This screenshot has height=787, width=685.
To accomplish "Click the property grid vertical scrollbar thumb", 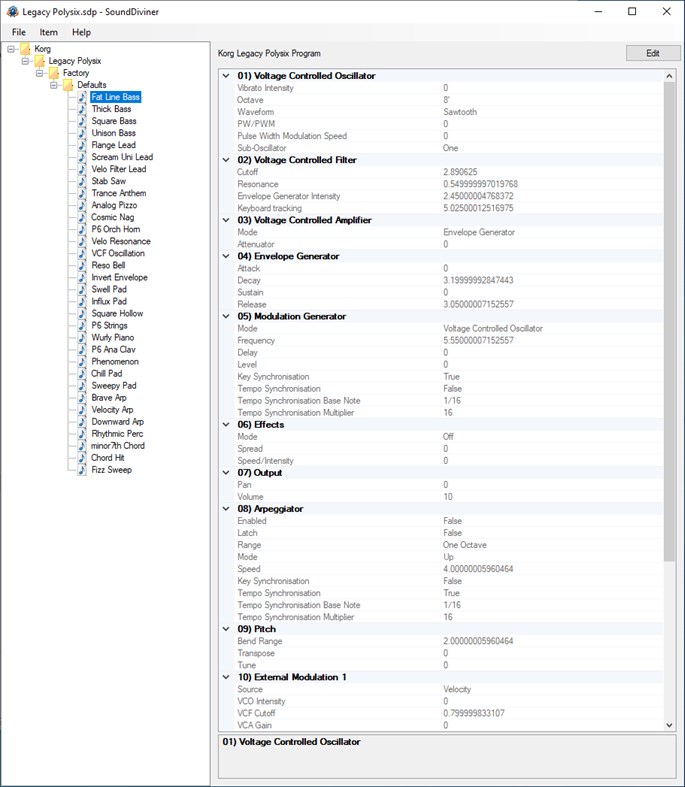I will (x=669, y=321).
